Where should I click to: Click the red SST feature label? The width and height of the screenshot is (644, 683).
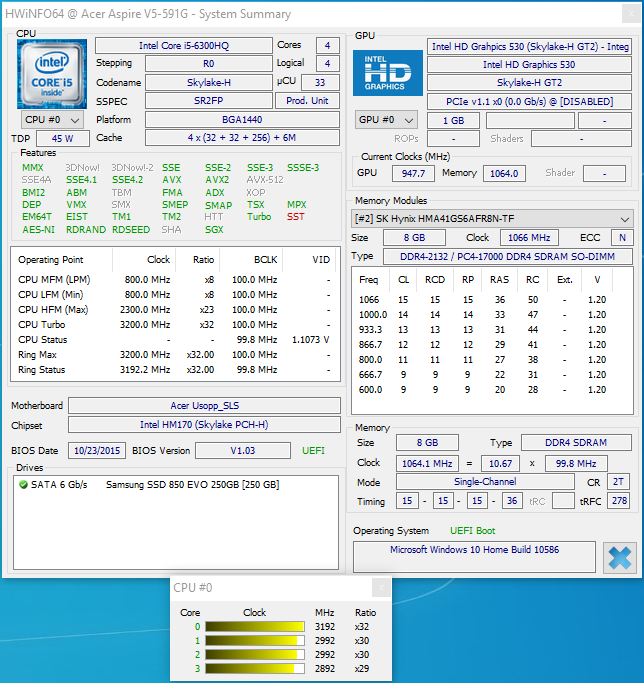coord(295,216)
